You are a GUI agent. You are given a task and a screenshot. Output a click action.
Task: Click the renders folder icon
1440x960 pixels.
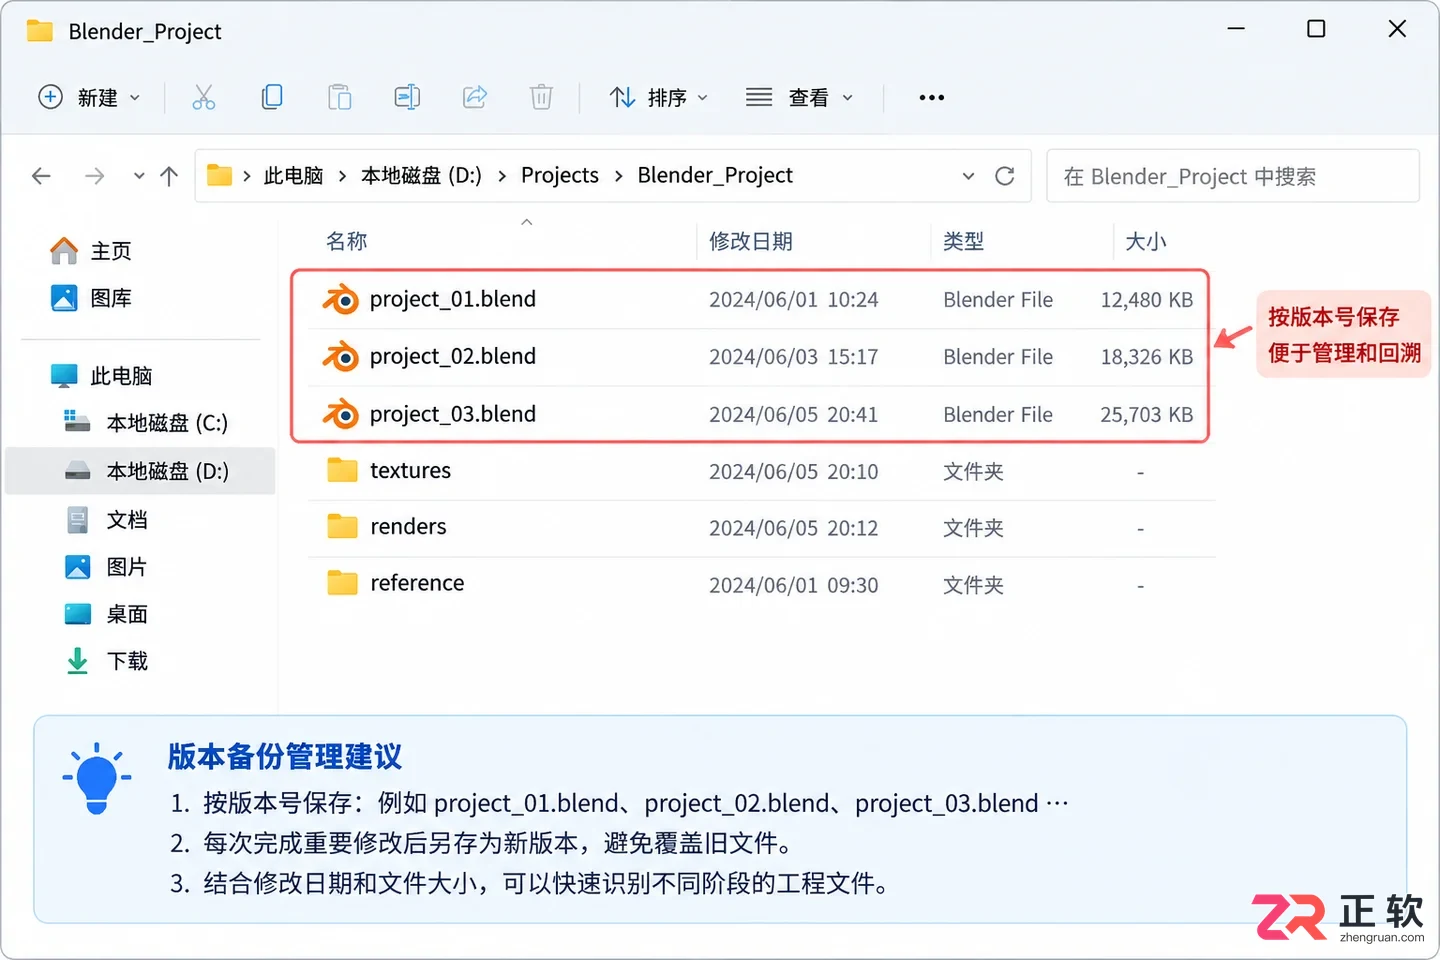(342, 526)
